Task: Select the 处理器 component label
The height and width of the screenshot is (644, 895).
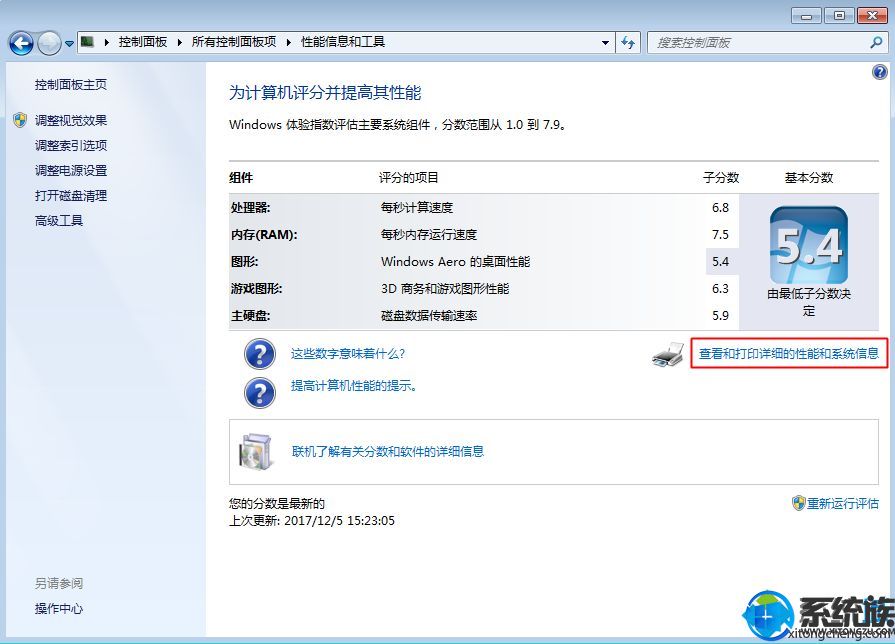Action: coord(251,208)
